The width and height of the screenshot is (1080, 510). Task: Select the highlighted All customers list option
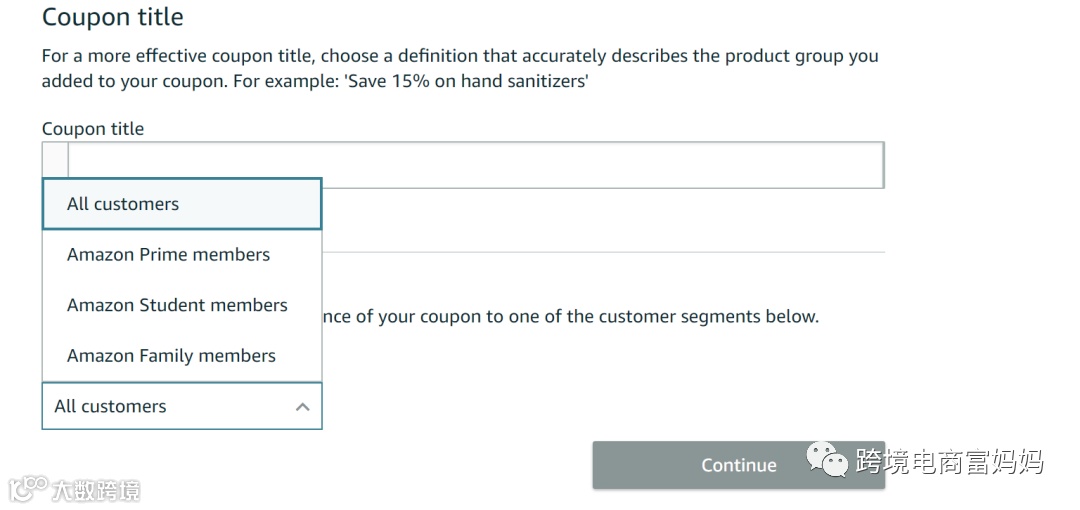(181, 204)
